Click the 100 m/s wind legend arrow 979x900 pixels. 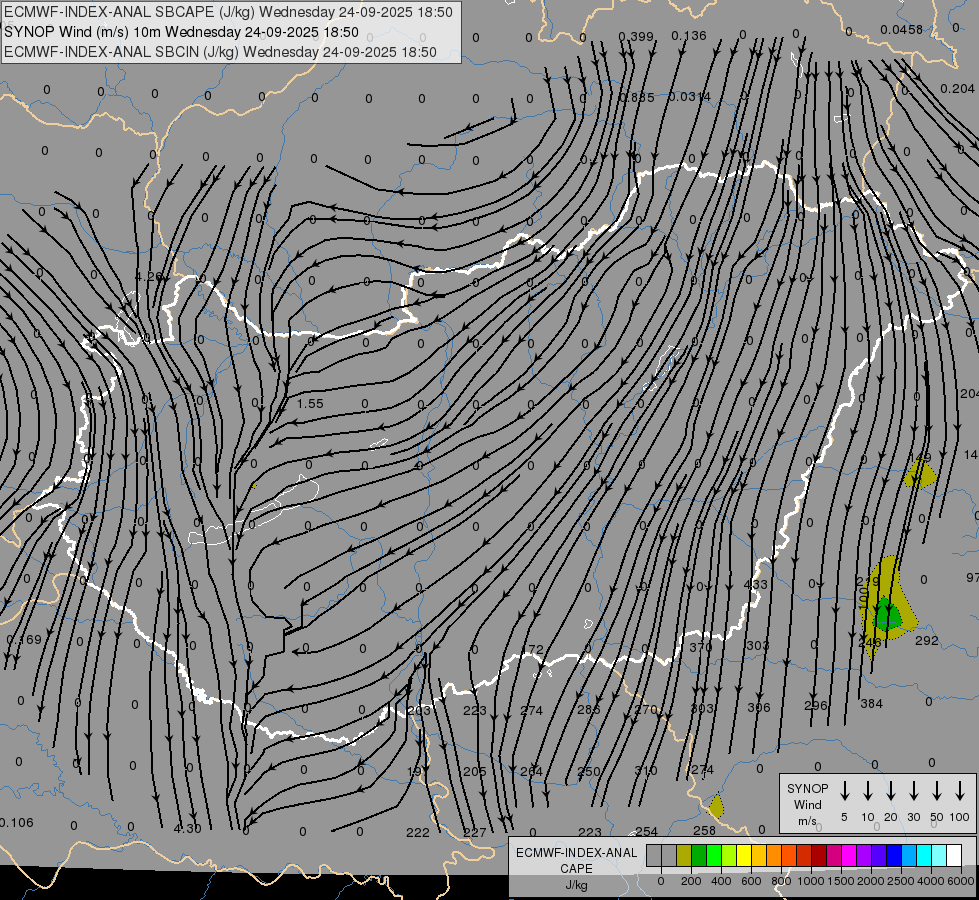[960, 791]
